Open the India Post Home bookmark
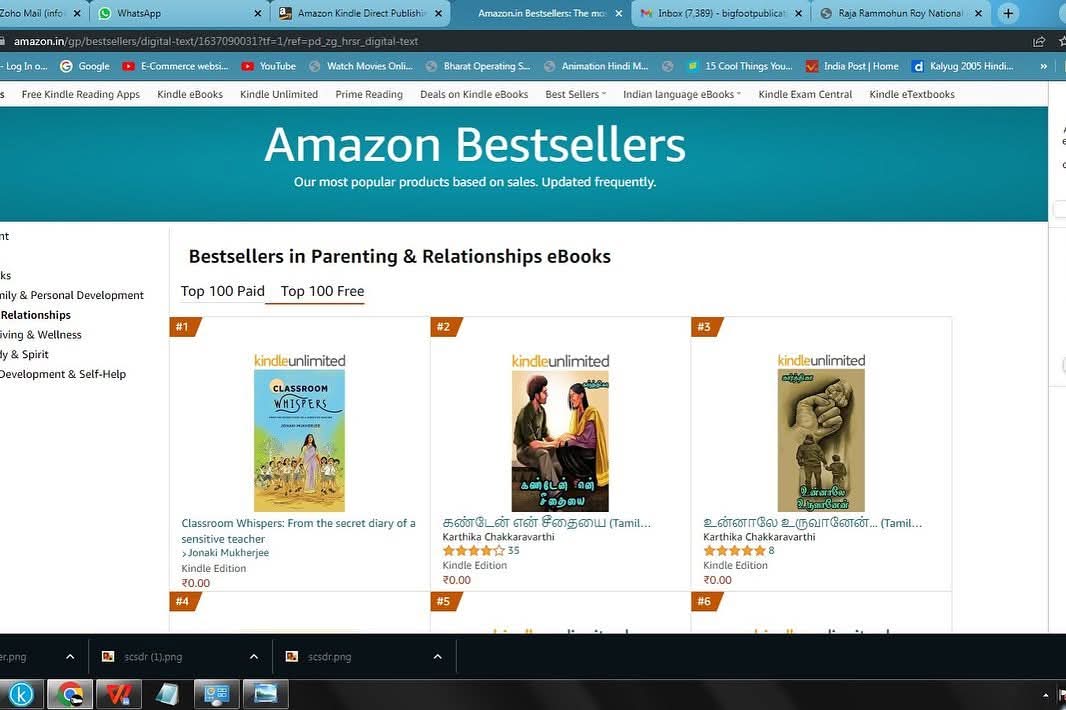This screenshot has width=1066, height=710. tap(853, 66)
